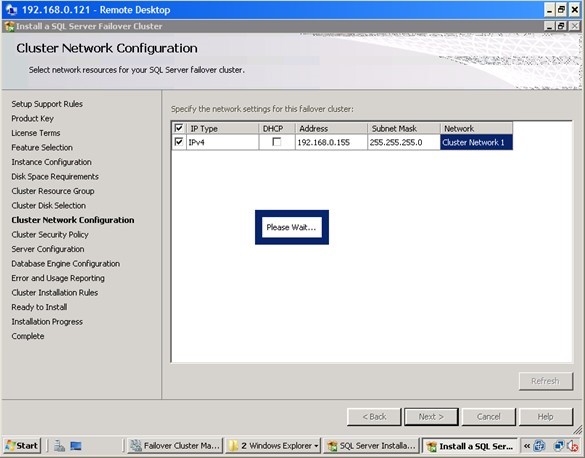
Task: Click the globe system tray icon
Action: click(539, 446)
